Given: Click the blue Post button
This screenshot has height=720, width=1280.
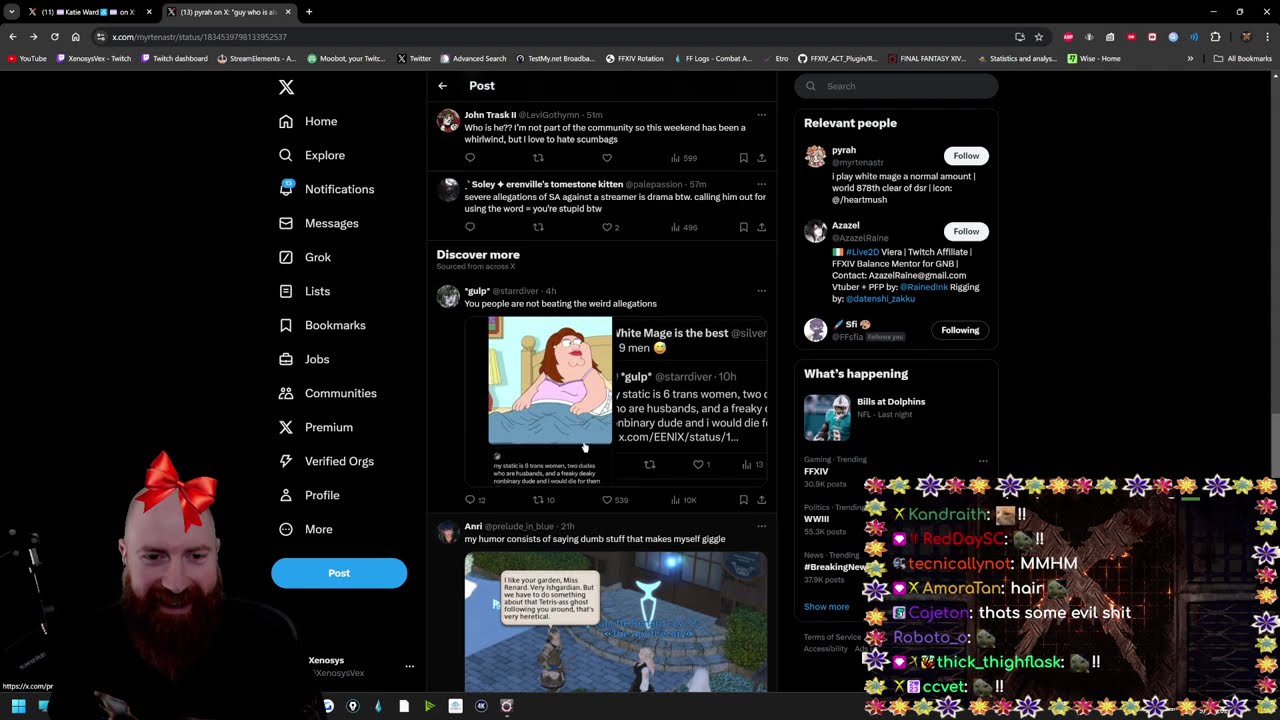Looking at the screenshot, I should [x=339, y=573].
